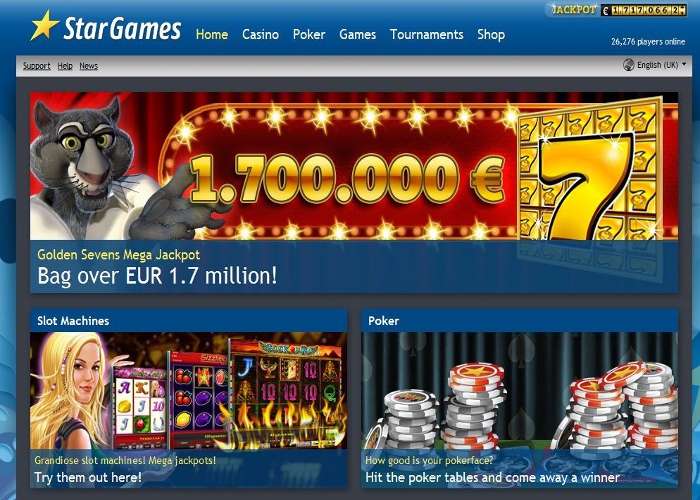The image size is (700, 500).
Task: Click the globe icon beside English (UK)
Action: (x=629, y=65)
